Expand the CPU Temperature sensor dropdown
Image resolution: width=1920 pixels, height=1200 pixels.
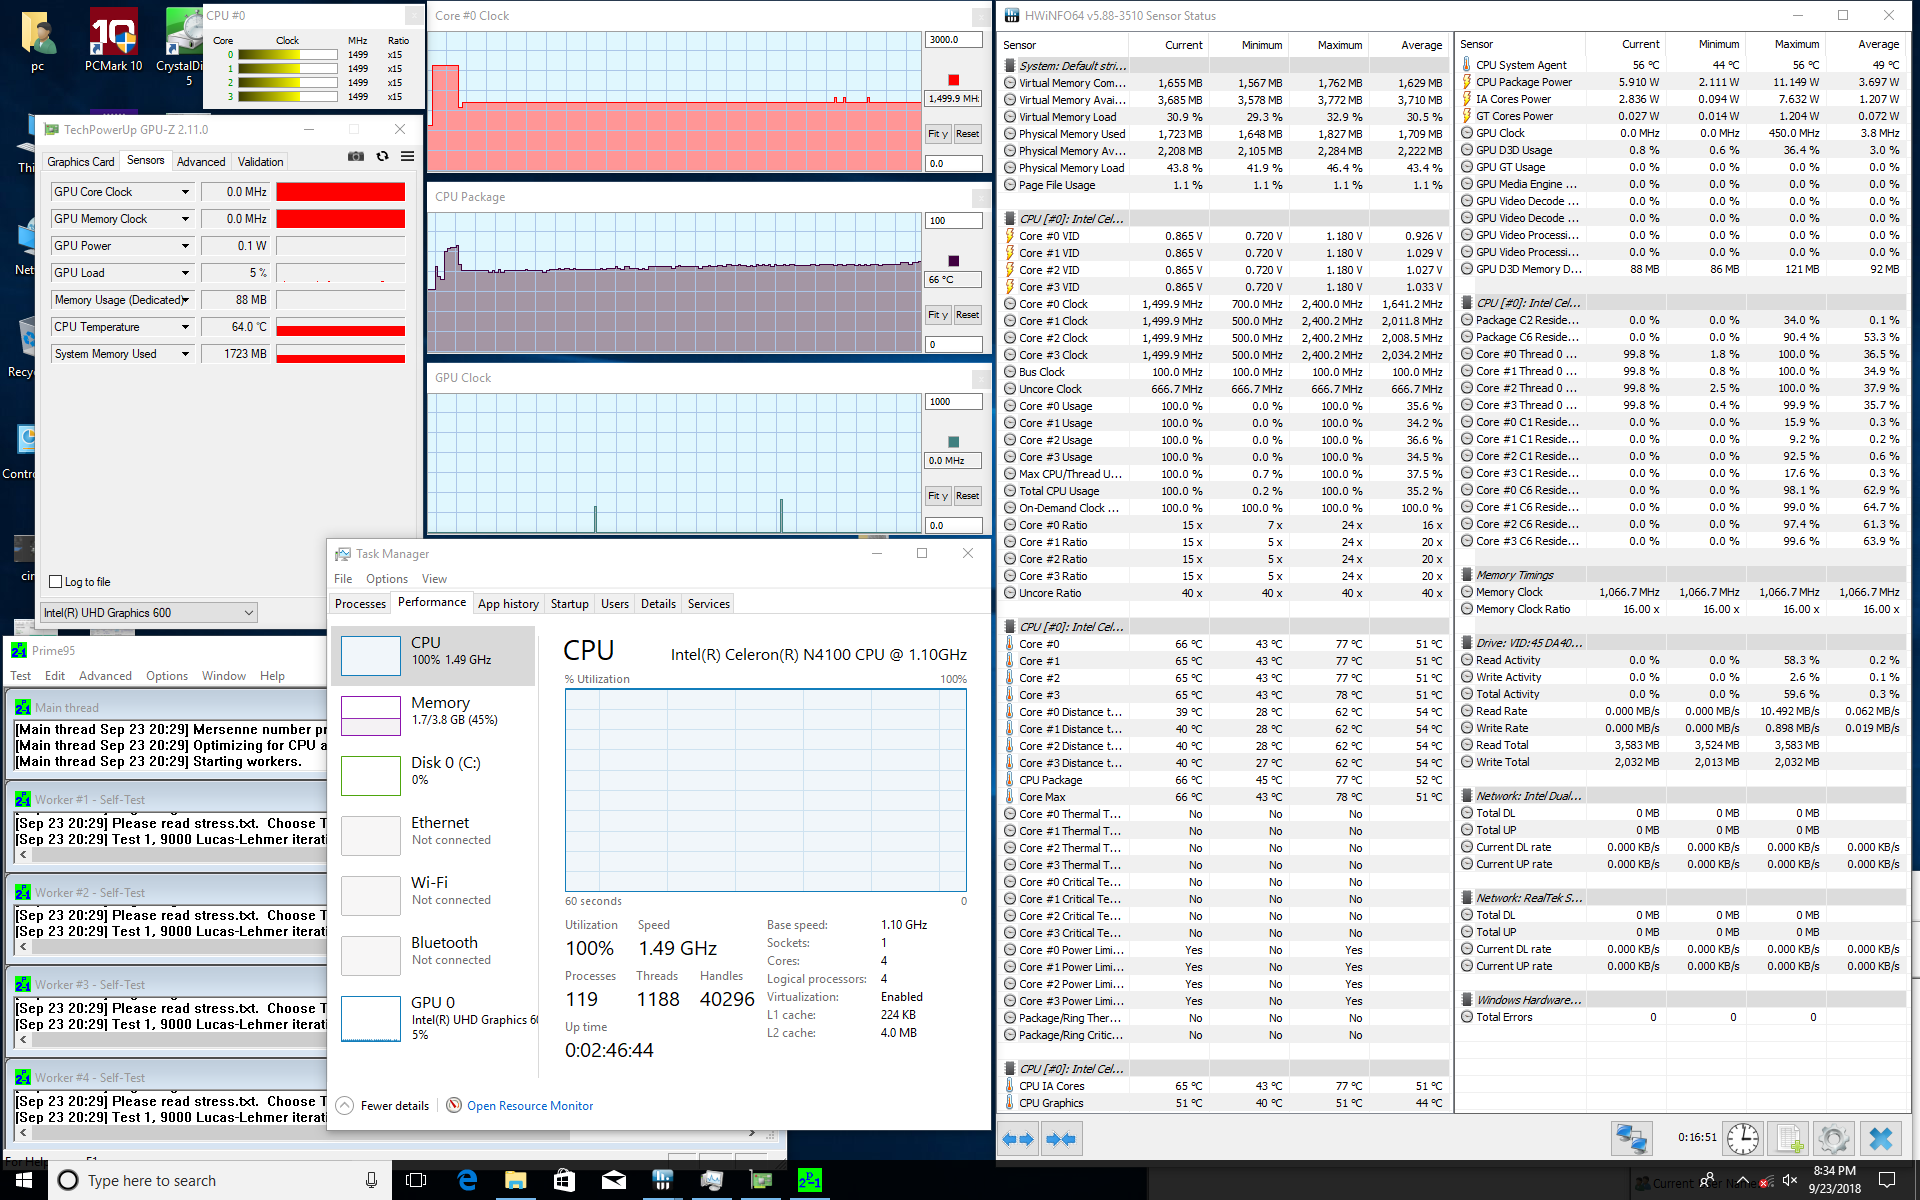tap(185, 327)
